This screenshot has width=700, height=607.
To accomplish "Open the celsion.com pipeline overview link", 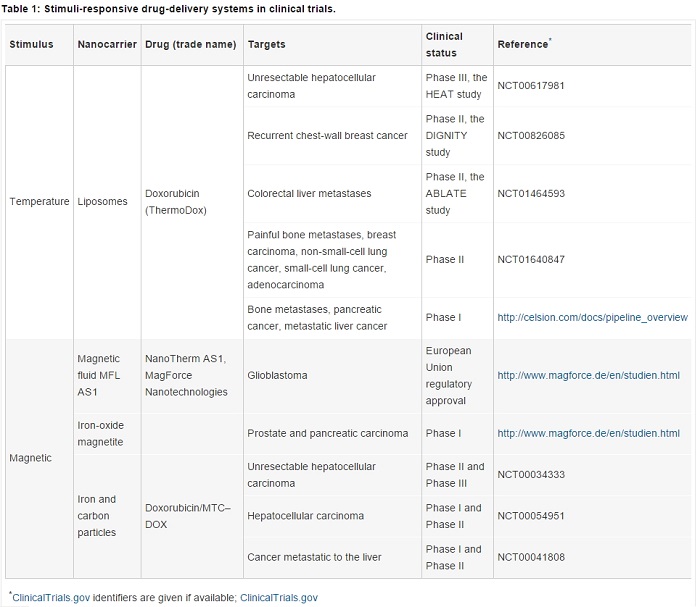I will point(592,317).
